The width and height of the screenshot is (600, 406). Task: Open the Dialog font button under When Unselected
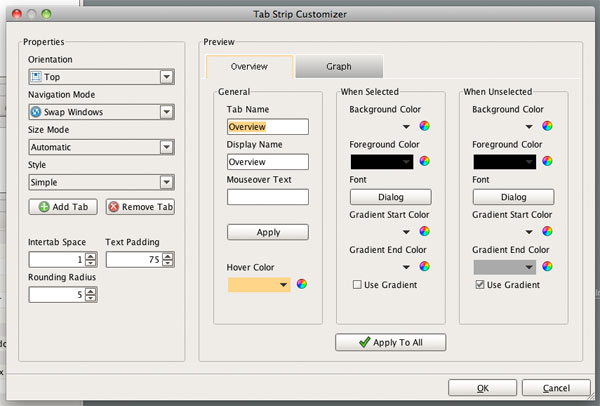(x=514, y=197)
